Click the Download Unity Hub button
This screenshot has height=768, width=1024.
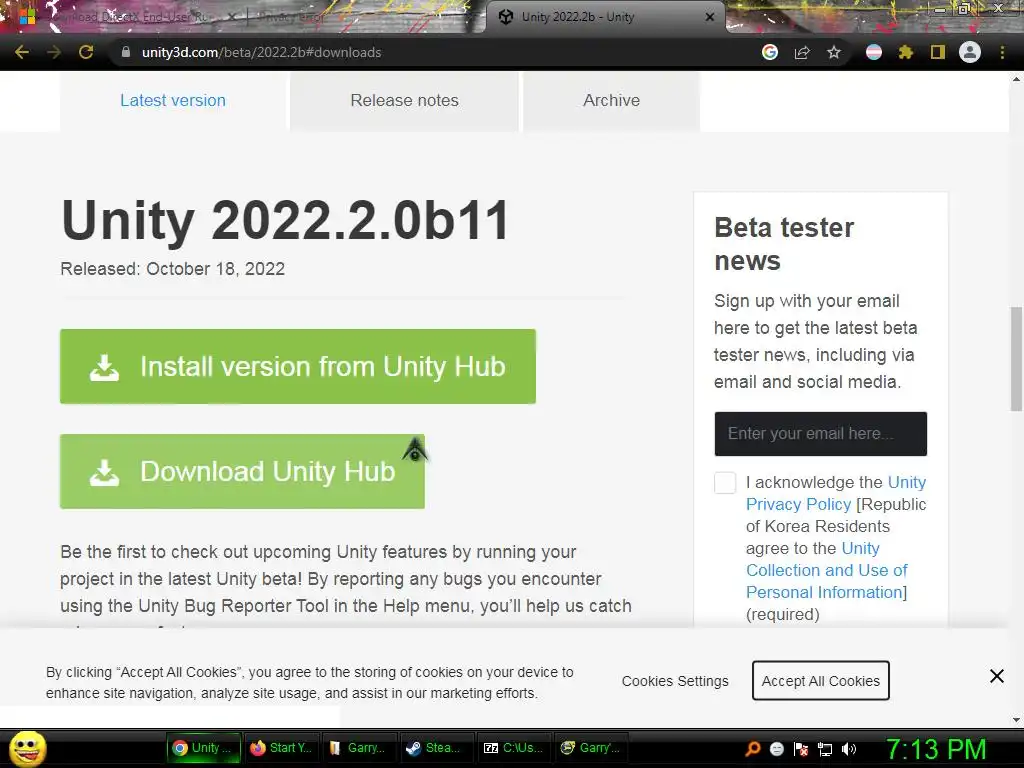pos(242,472)
